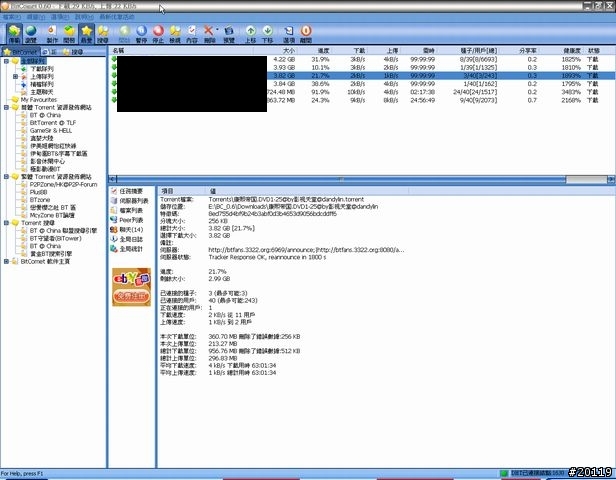The width and height of the screenshot is (616, 480).
Task: Collapse the Torrent 搜尋 tree node
Action: pyautogui.click(x=6, y=223)
